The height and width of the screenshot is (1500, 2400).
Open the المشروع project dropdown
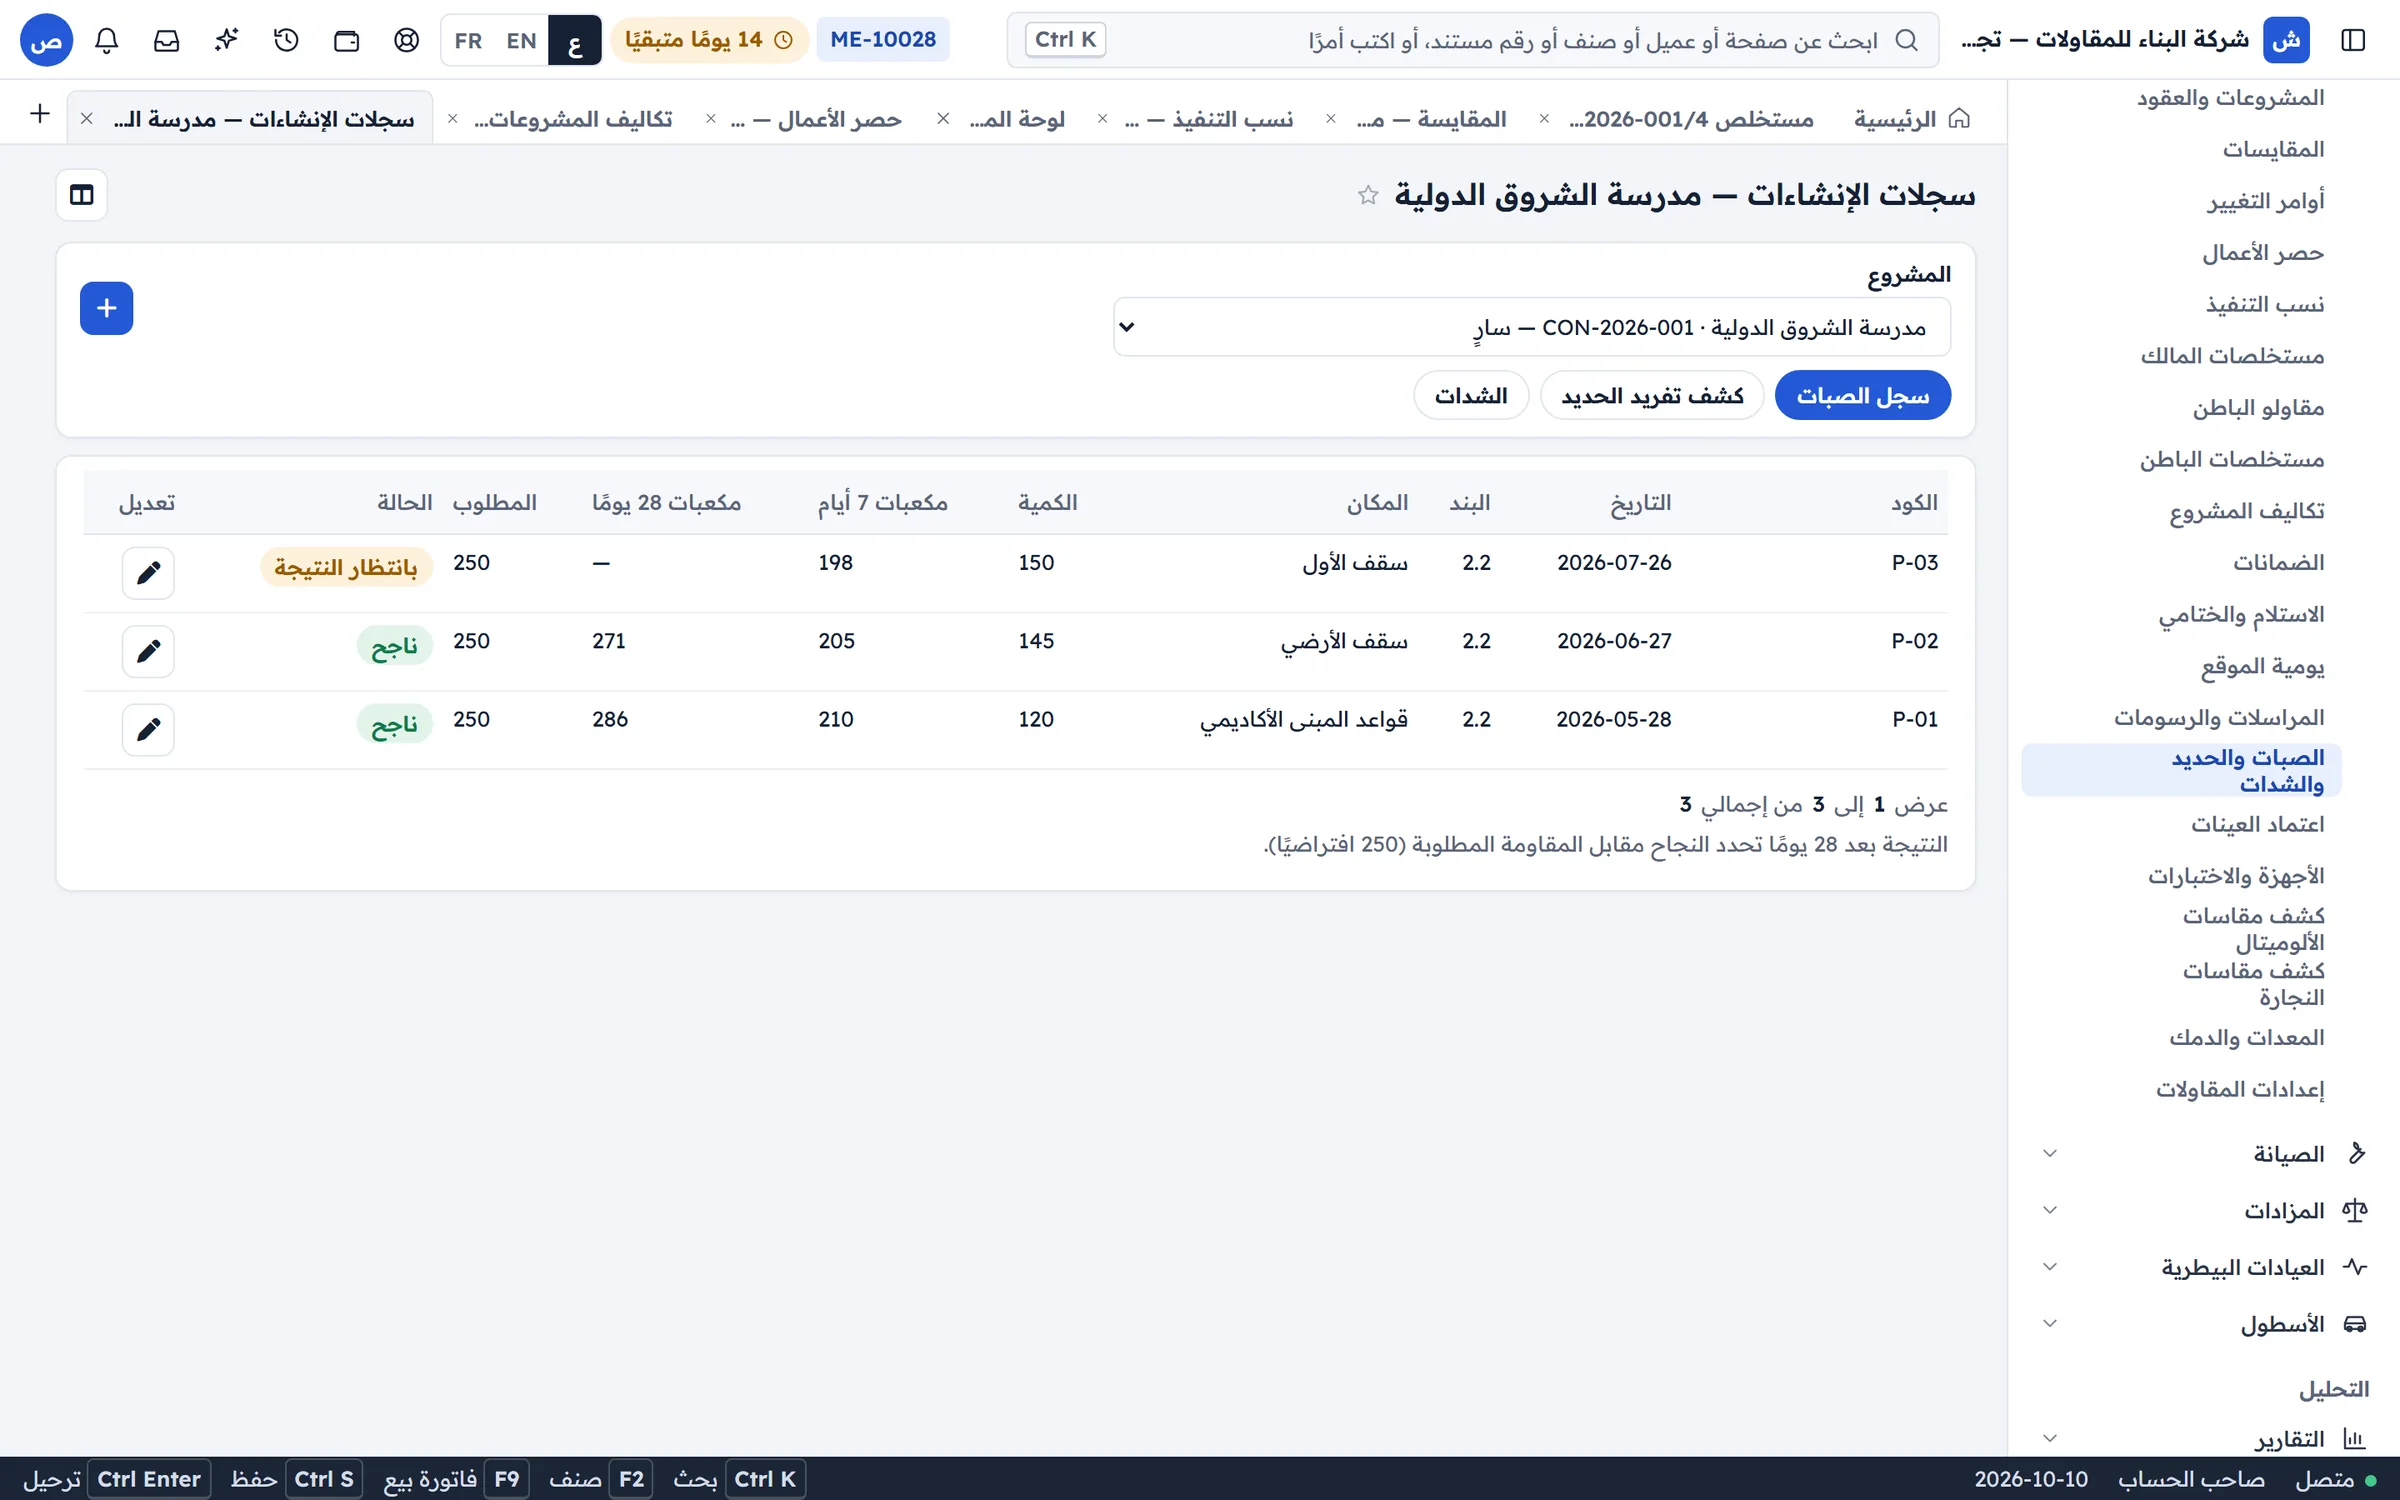click(1532, 327)
